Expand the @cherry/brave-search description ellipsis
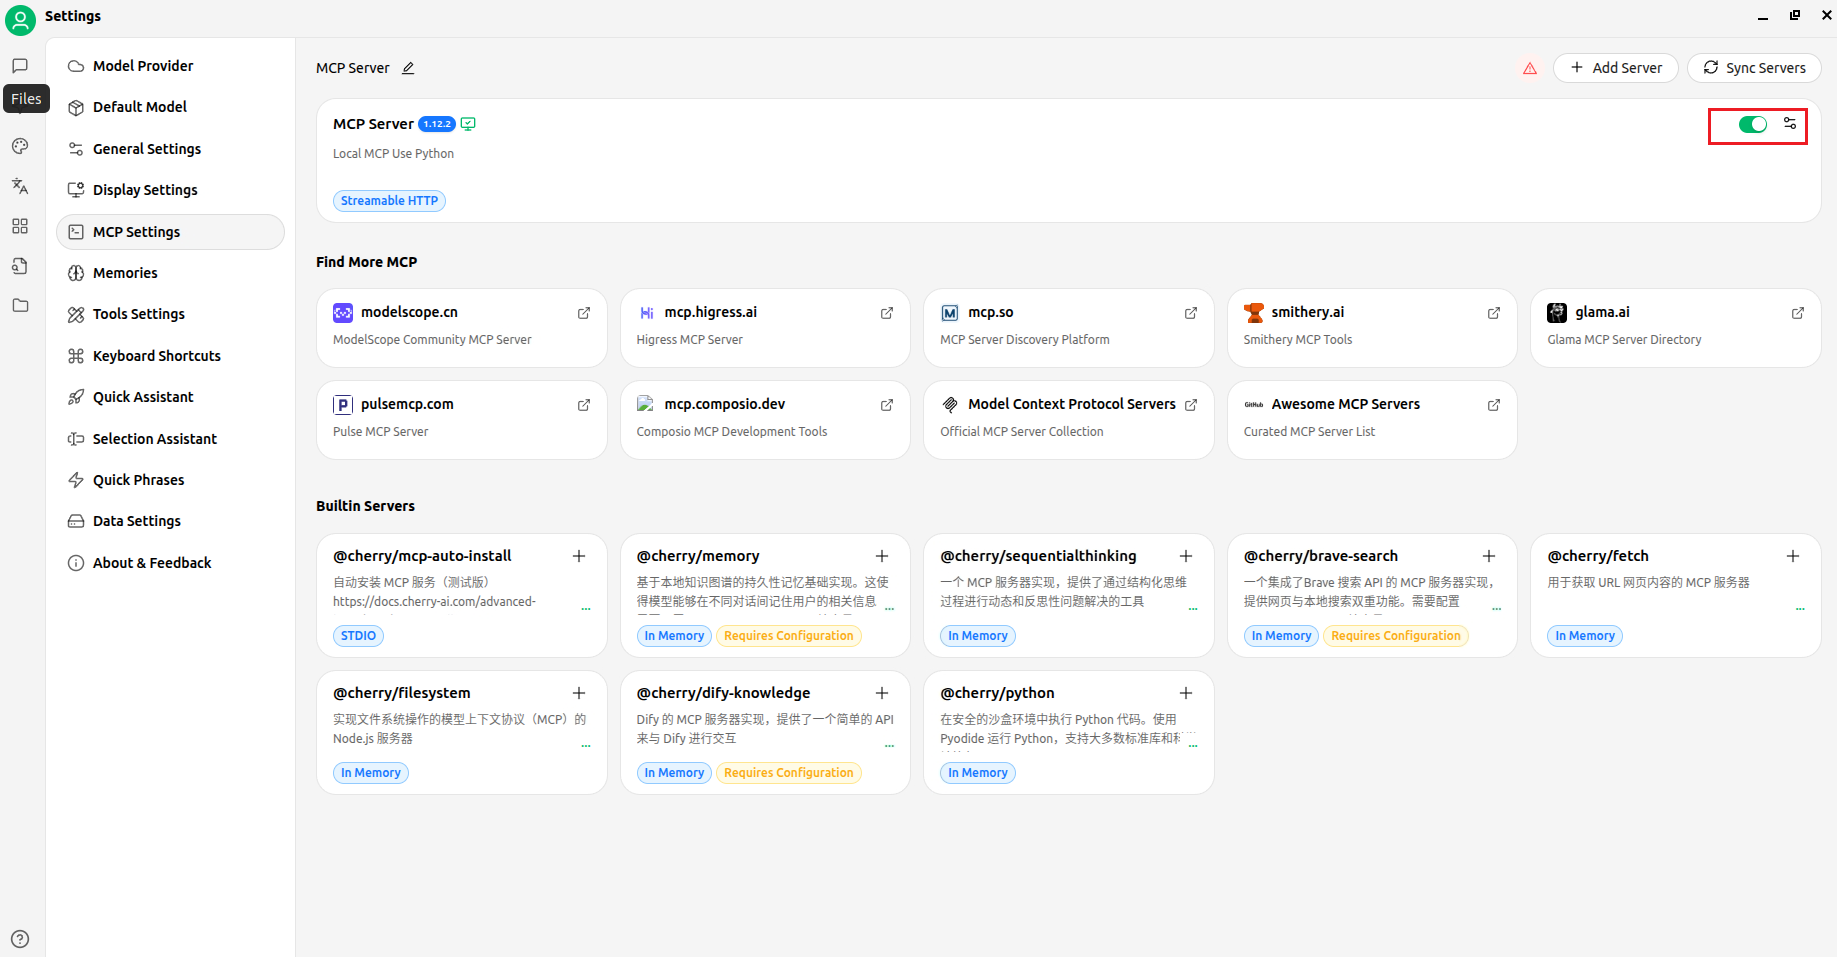This screenshot has height=957, width=1837. tap(1497, 608)
